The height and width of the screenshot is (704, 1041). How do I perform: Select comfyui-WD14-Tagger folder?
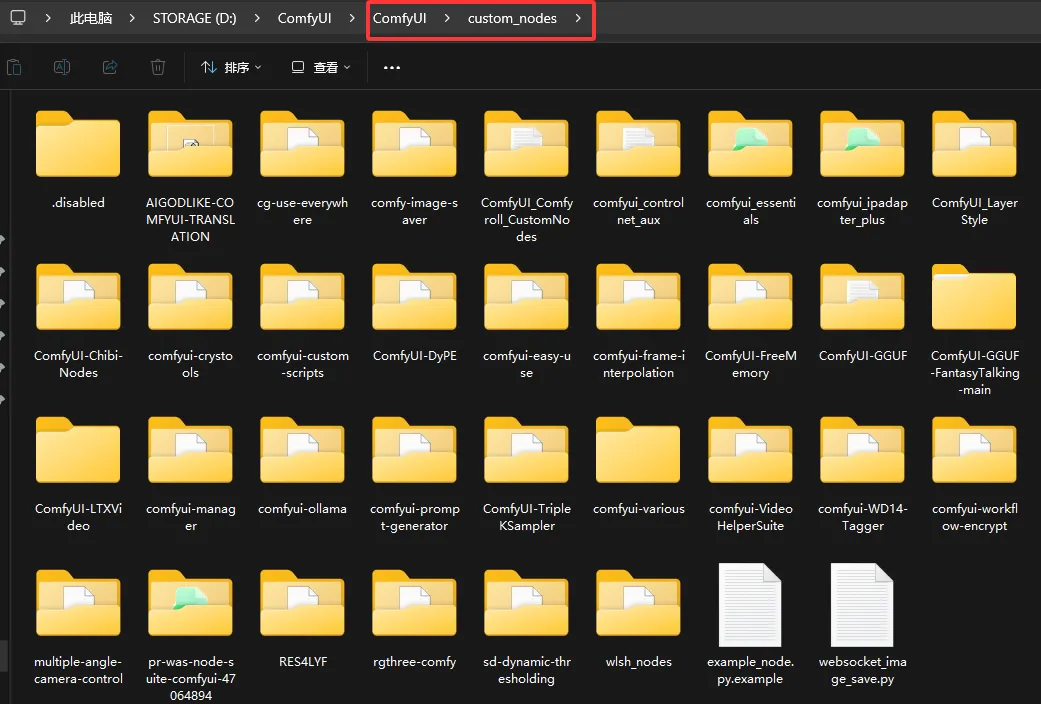[x=862, y=474]
